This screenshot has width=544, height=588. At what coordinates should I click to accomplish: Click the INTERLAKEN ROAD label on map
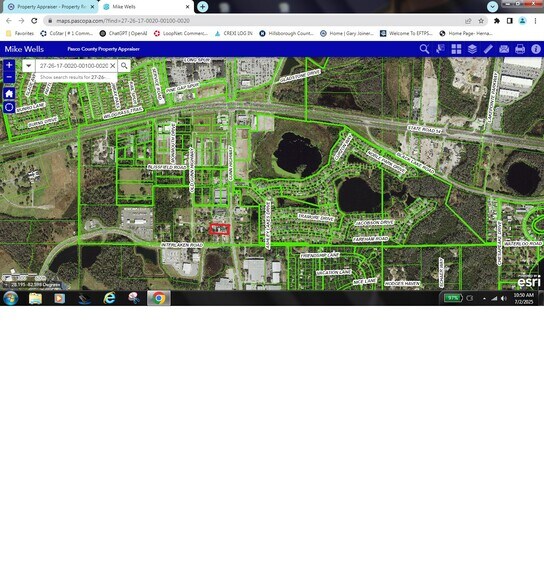(x=182, y=245)
